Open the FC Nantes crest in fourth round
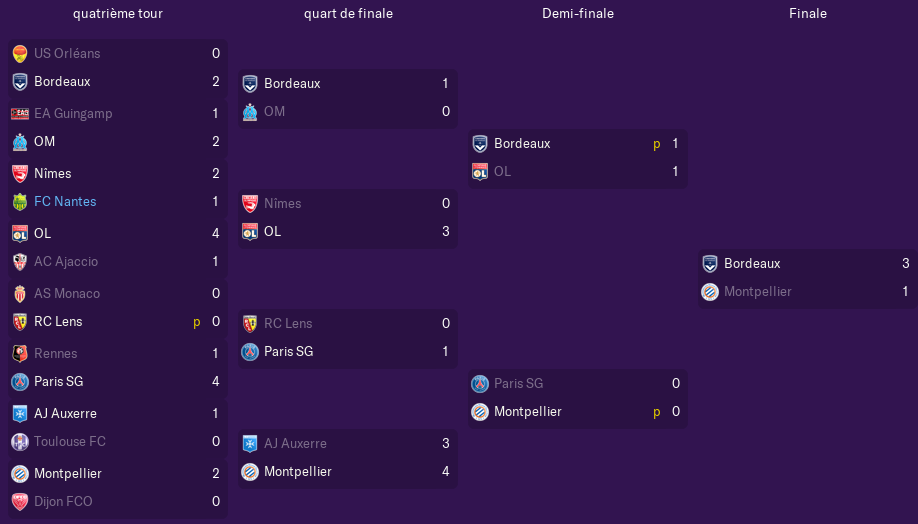Image resolution: width=918 pixels, height=524 pixels. 20,201
